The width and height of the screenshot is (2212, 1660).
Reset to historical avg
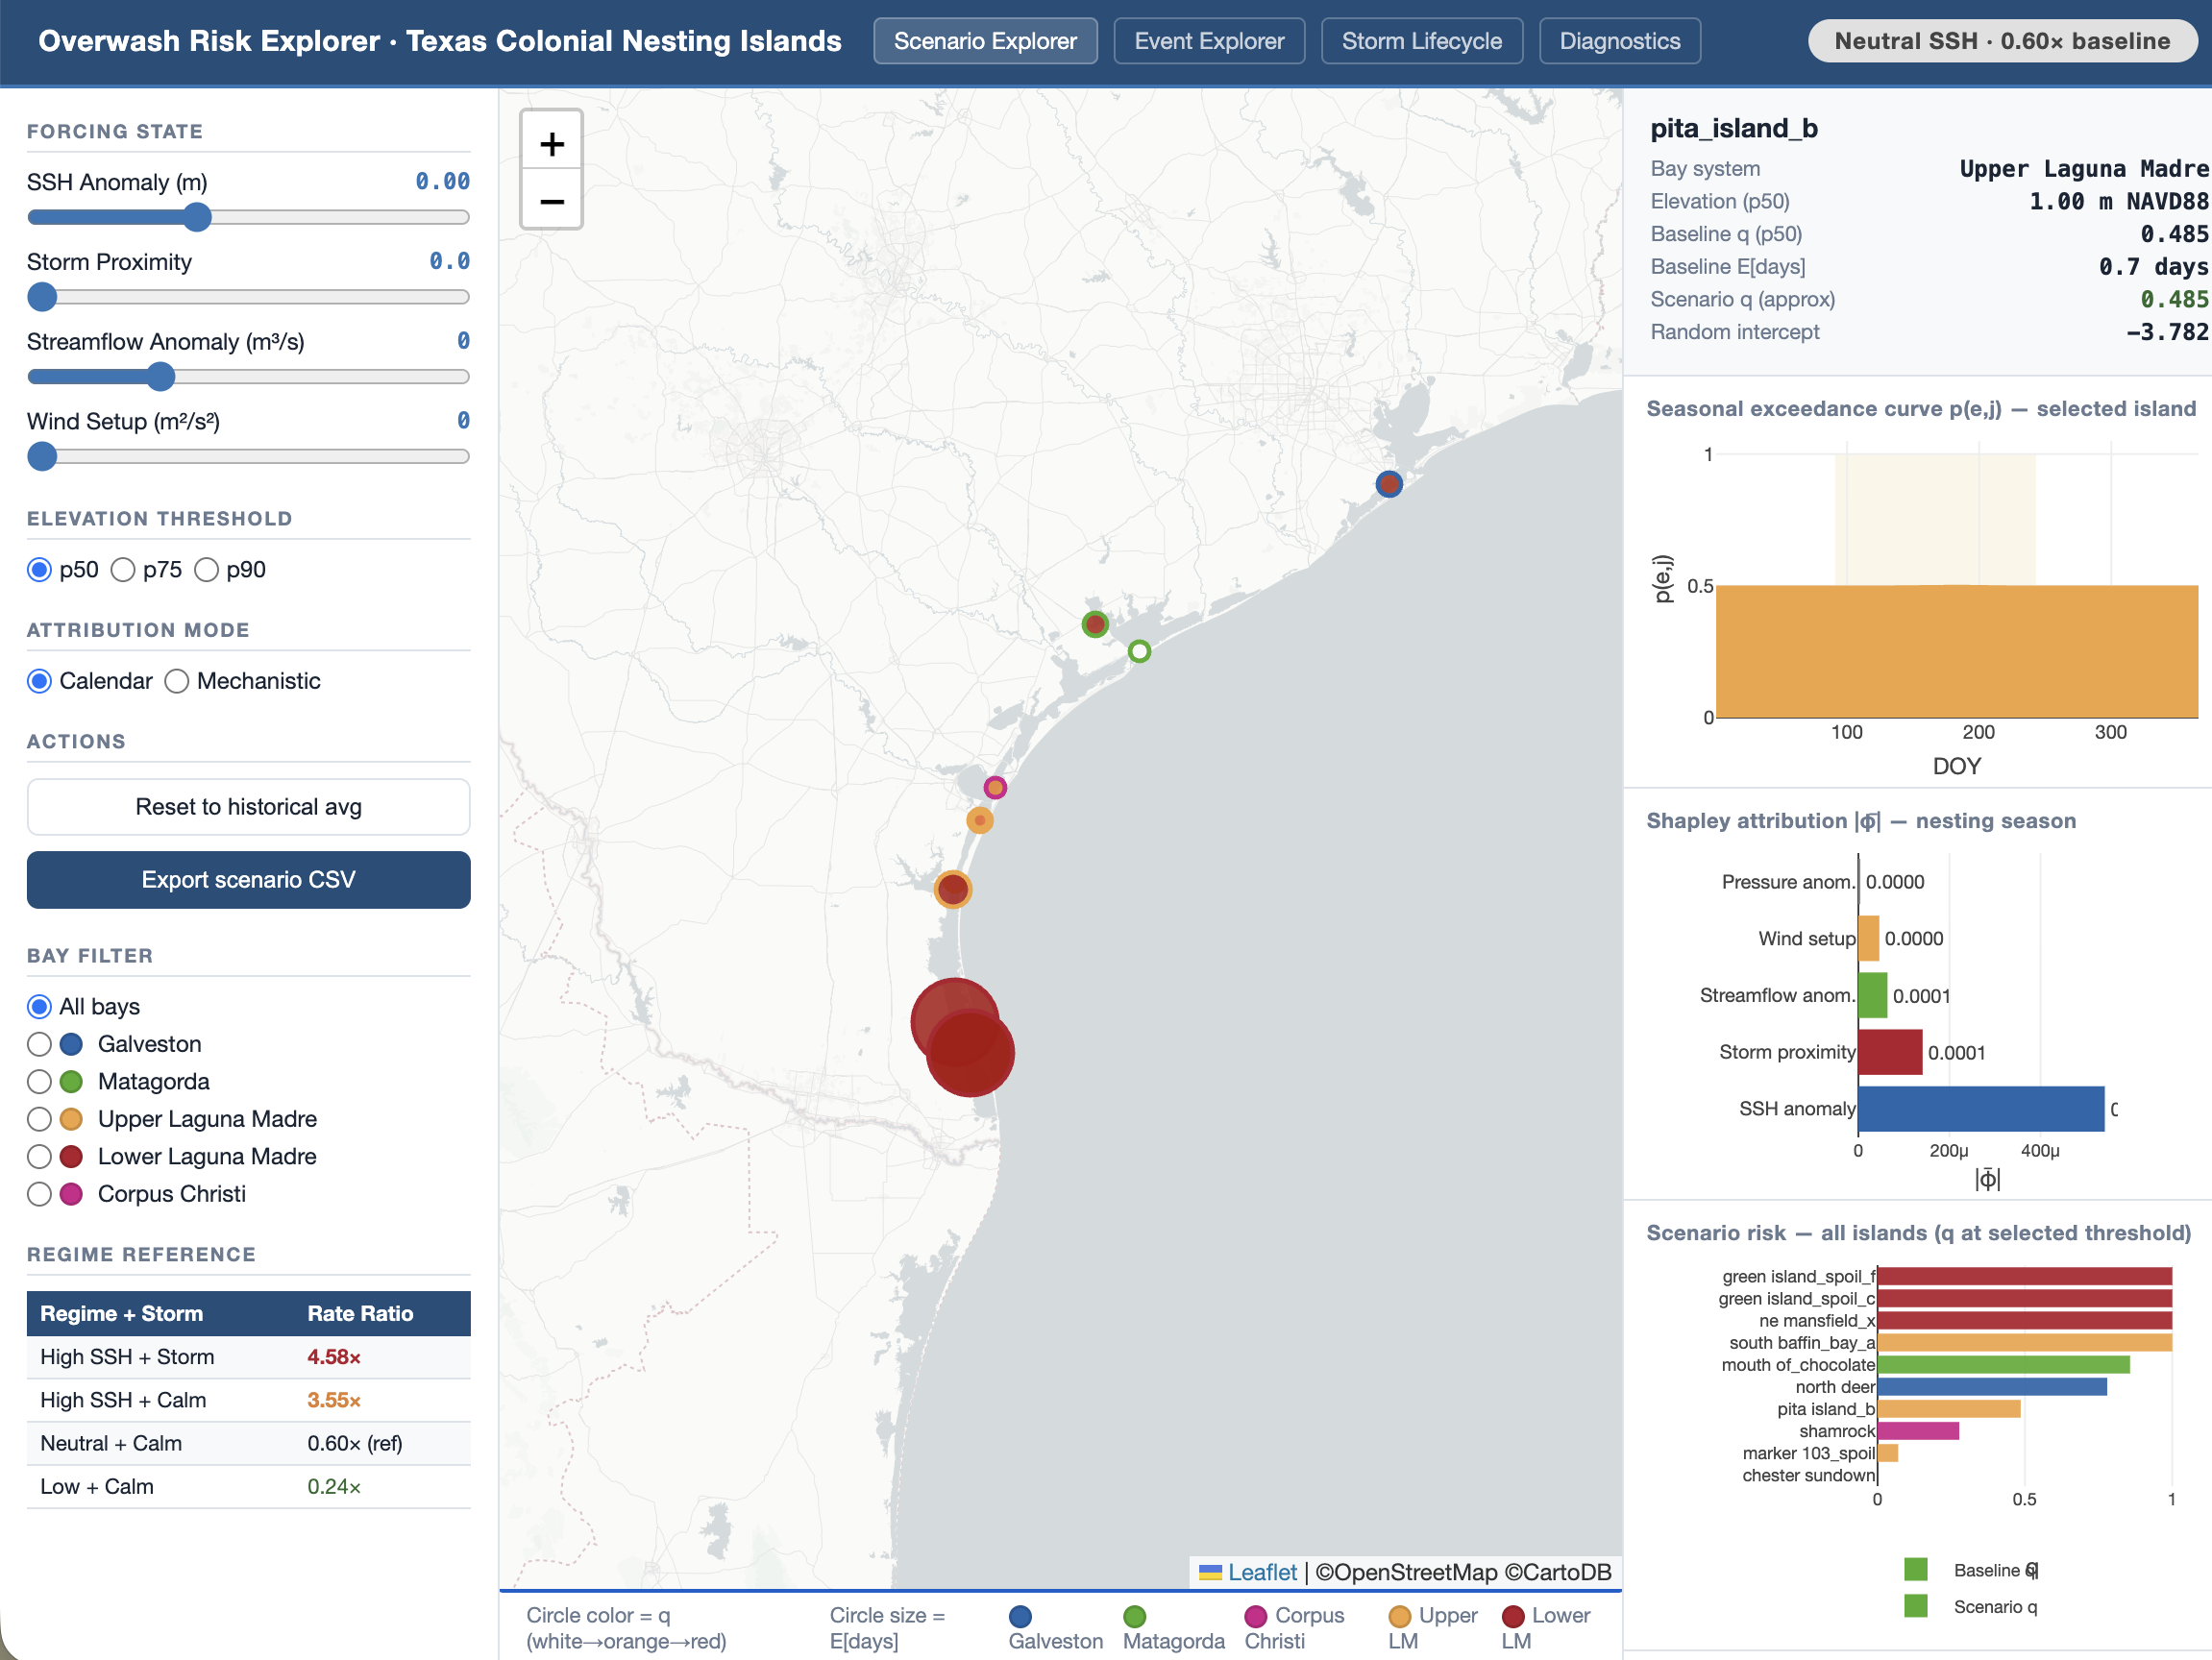pos(248,807)
